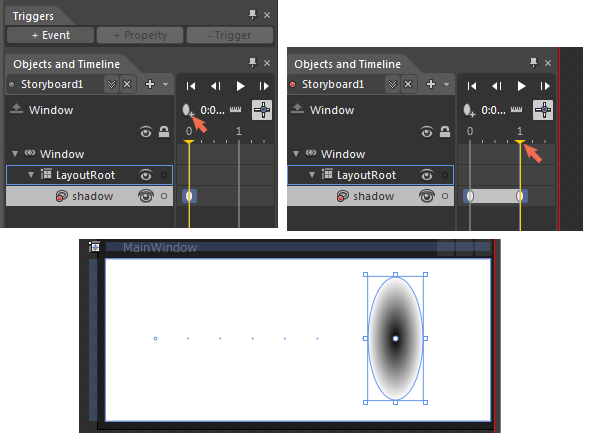The image size is (600, 433).
Task: Toggle timeline snapping ruler icon, left panel
Action: point(235,110)
